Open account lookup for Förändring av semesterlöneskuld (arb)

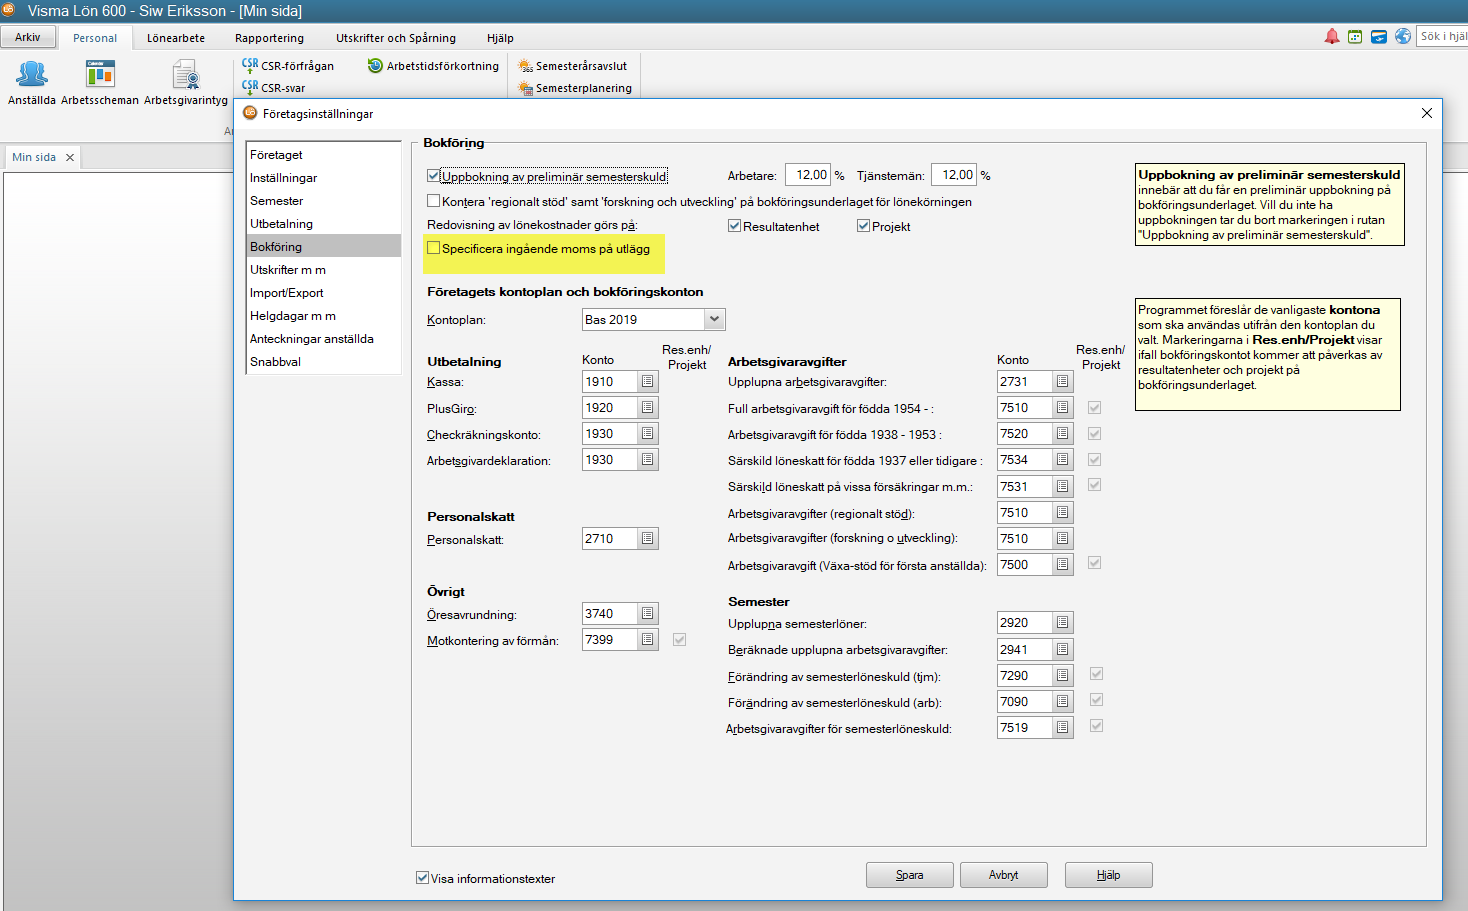(x=1063, y=702)
